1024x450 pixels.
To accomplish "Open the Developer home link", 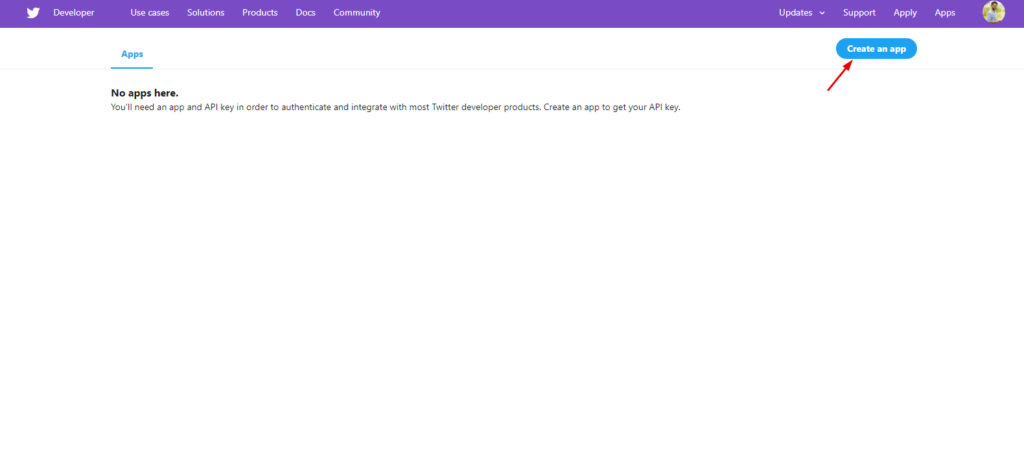I will 74,12.
